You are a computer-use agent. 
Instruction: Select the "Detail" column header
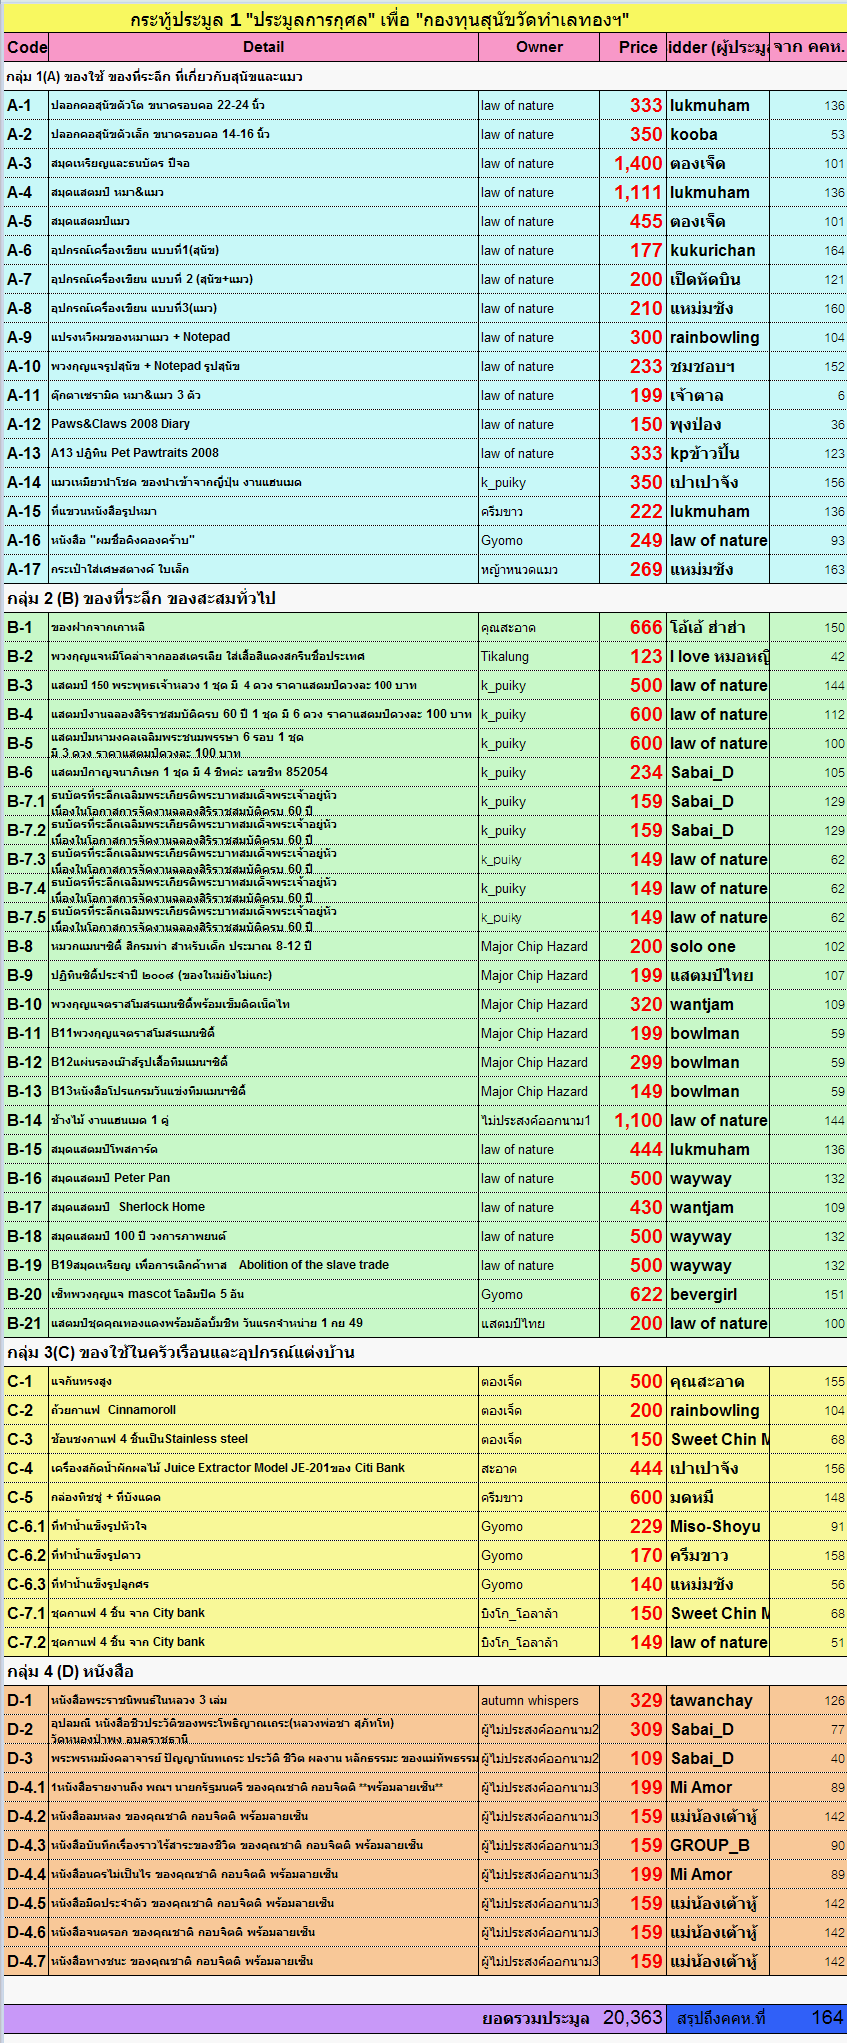point(263,47)
